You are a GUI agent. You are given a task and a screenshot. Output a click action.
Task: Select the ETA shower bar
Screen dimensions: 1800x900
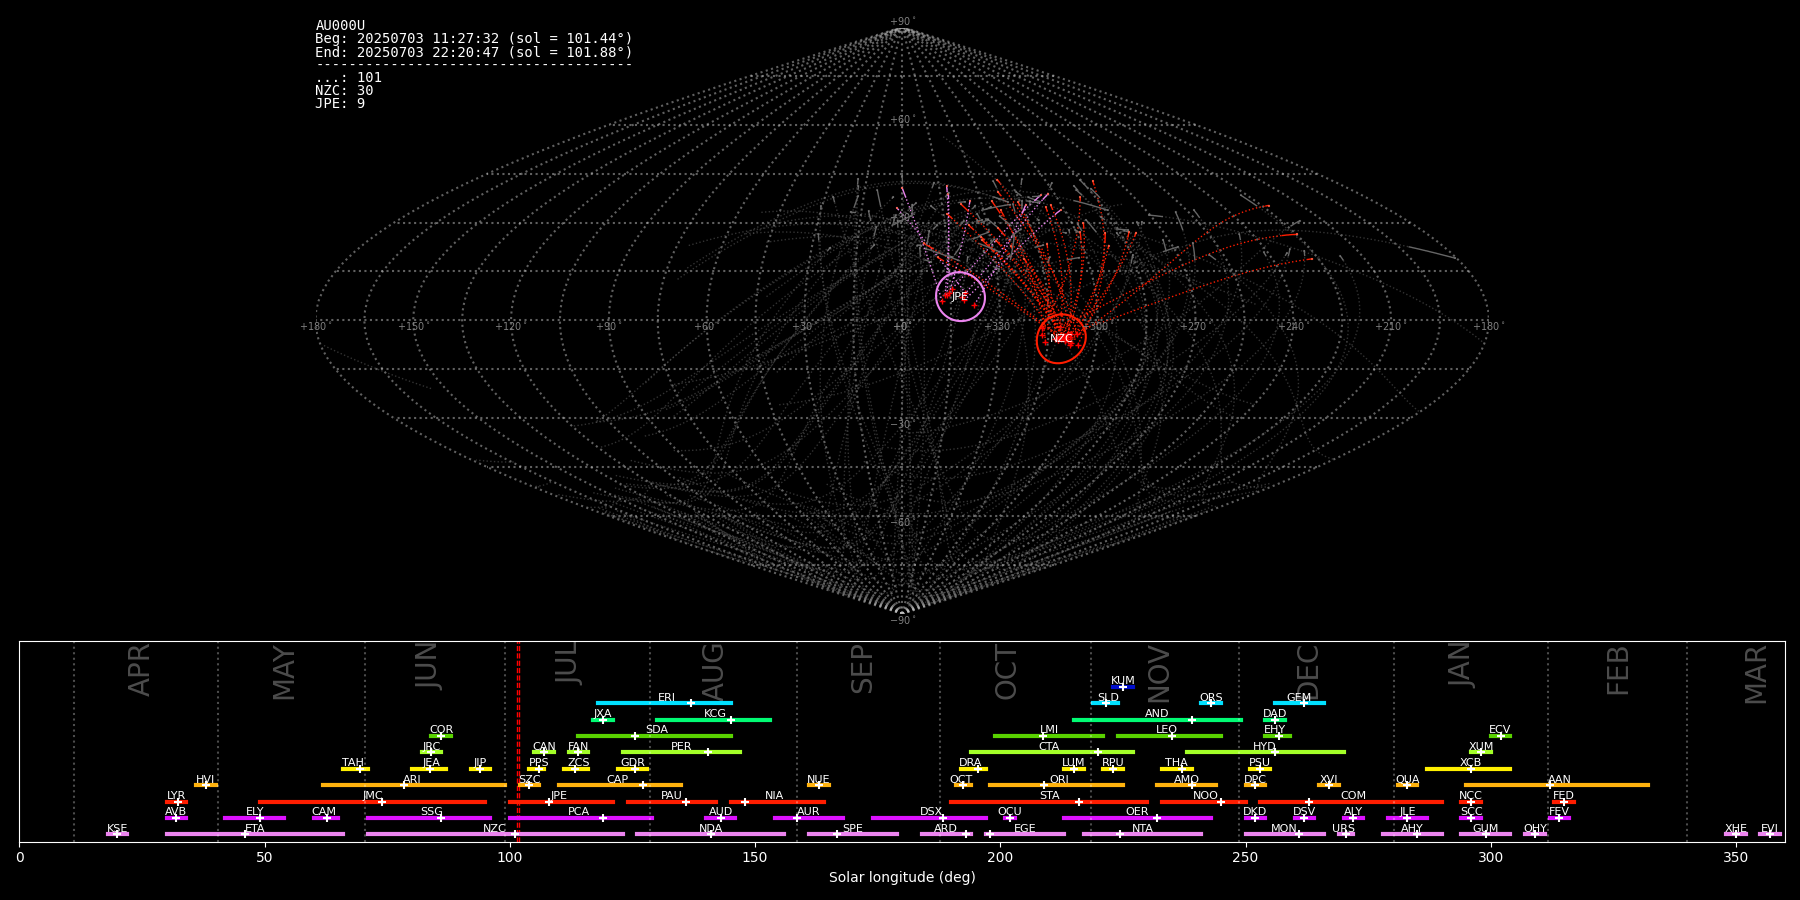[255, 834]
